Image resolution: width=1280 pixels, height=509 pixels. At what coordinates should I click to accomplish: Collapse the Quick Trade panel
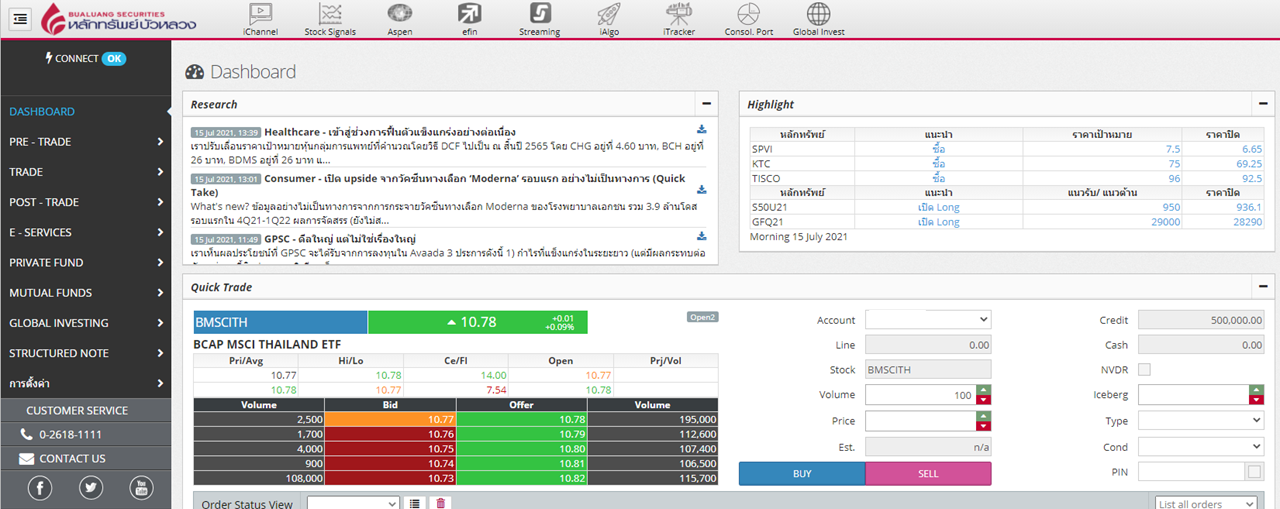point(1265,287)
